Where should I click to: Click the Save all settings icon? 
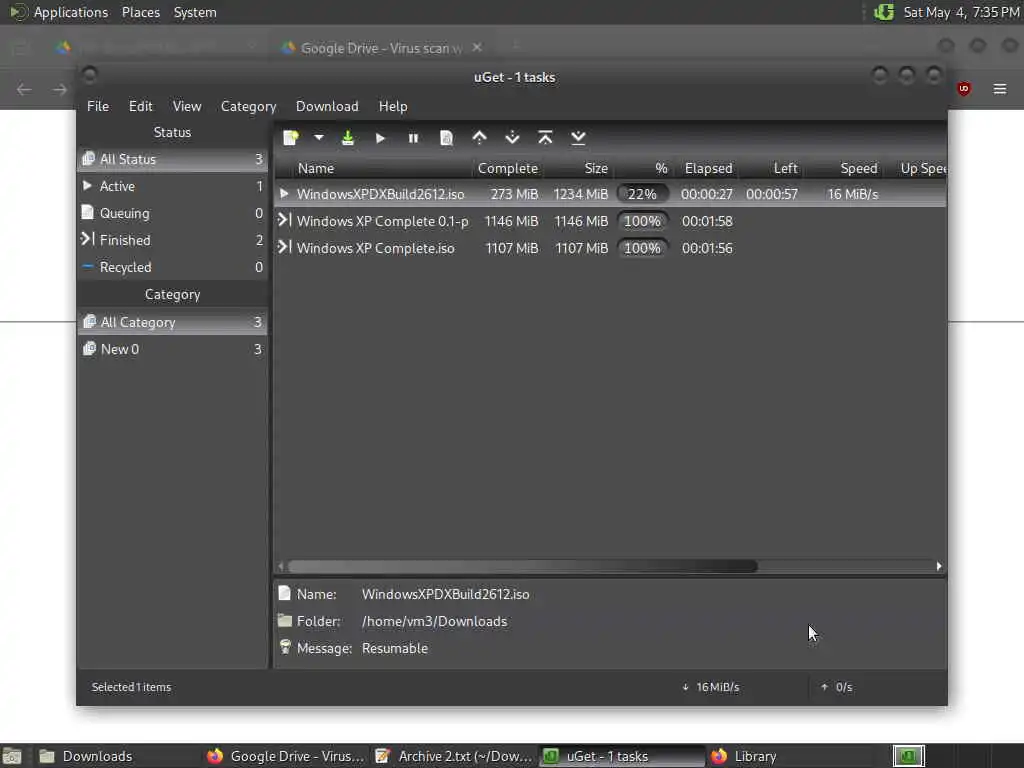click(x=348, y=138)
